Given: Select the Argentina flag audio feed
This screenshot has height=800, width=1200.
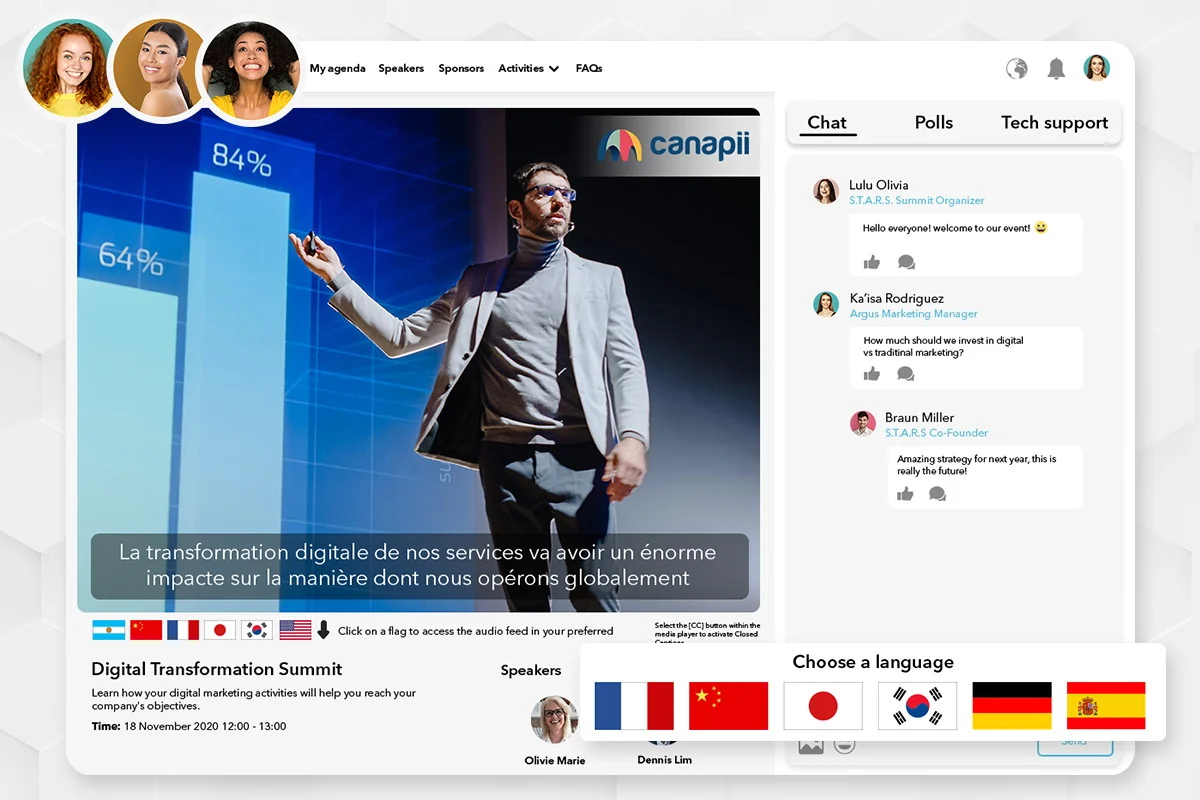Looking at the screenshot, I should point(109,630).
